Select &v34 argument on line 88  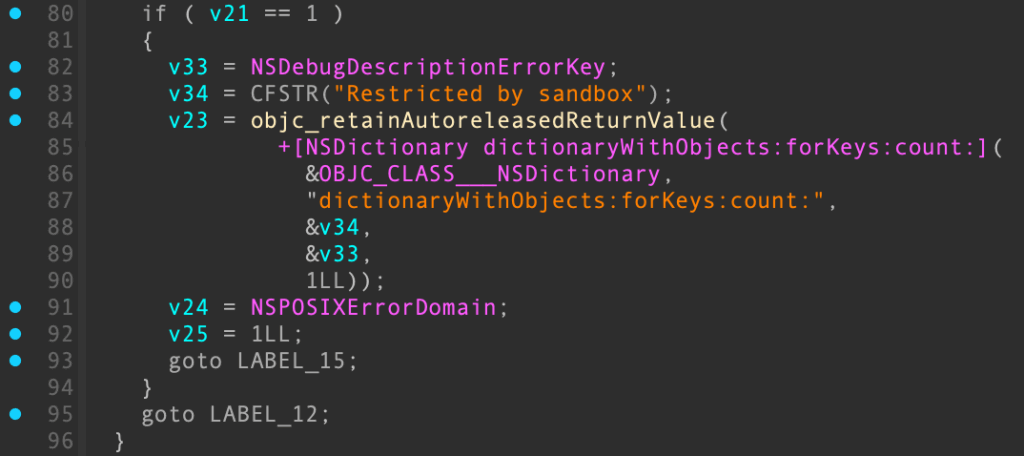(x=332, y=228)
